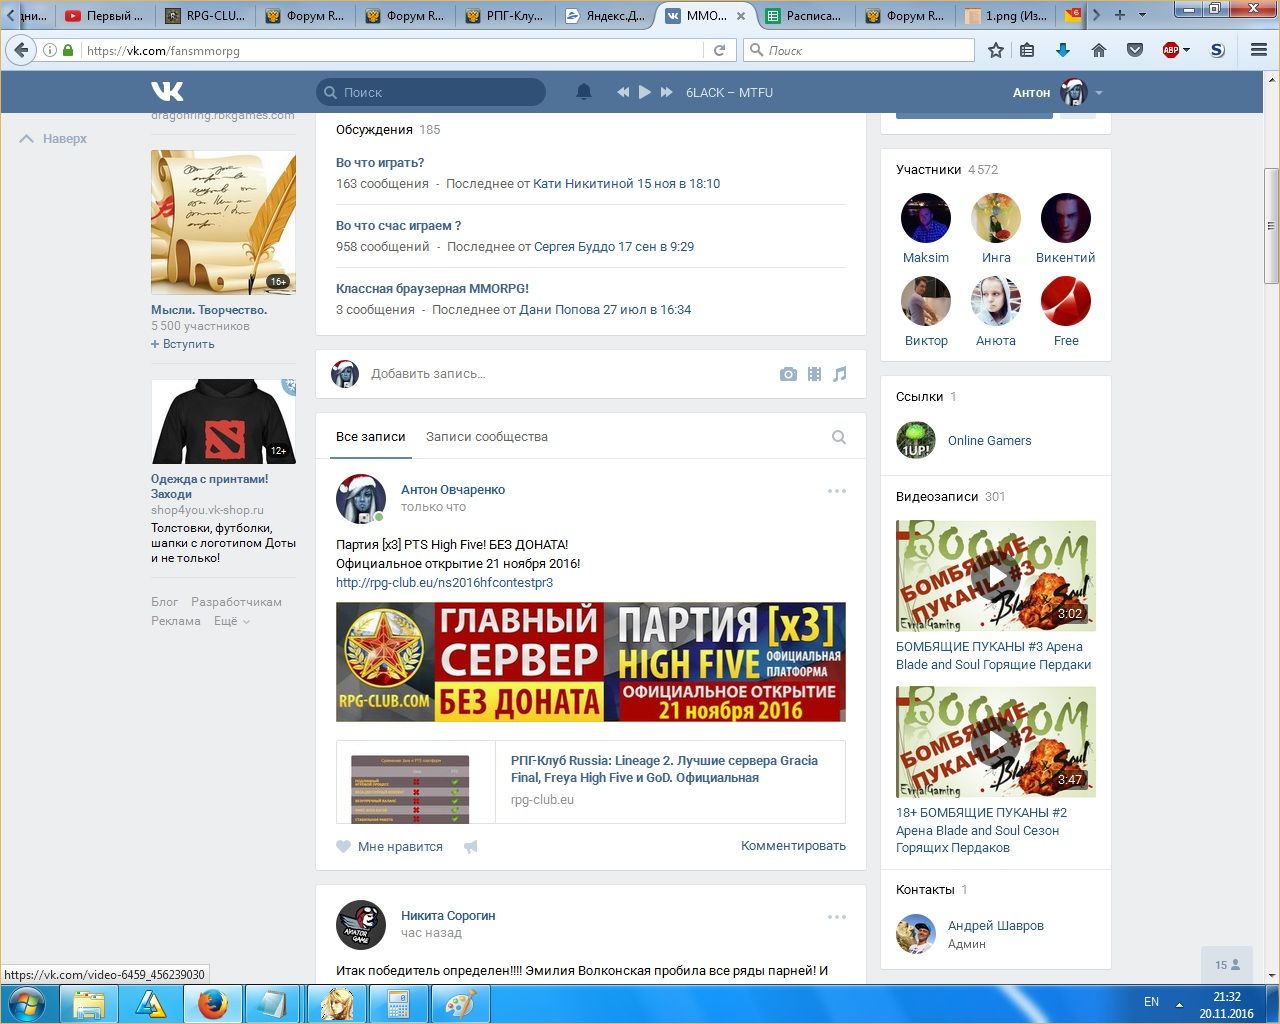This screenshot has width=1280, height=1024.
Task: Attach audio to new post
Action: coord(840,374)
